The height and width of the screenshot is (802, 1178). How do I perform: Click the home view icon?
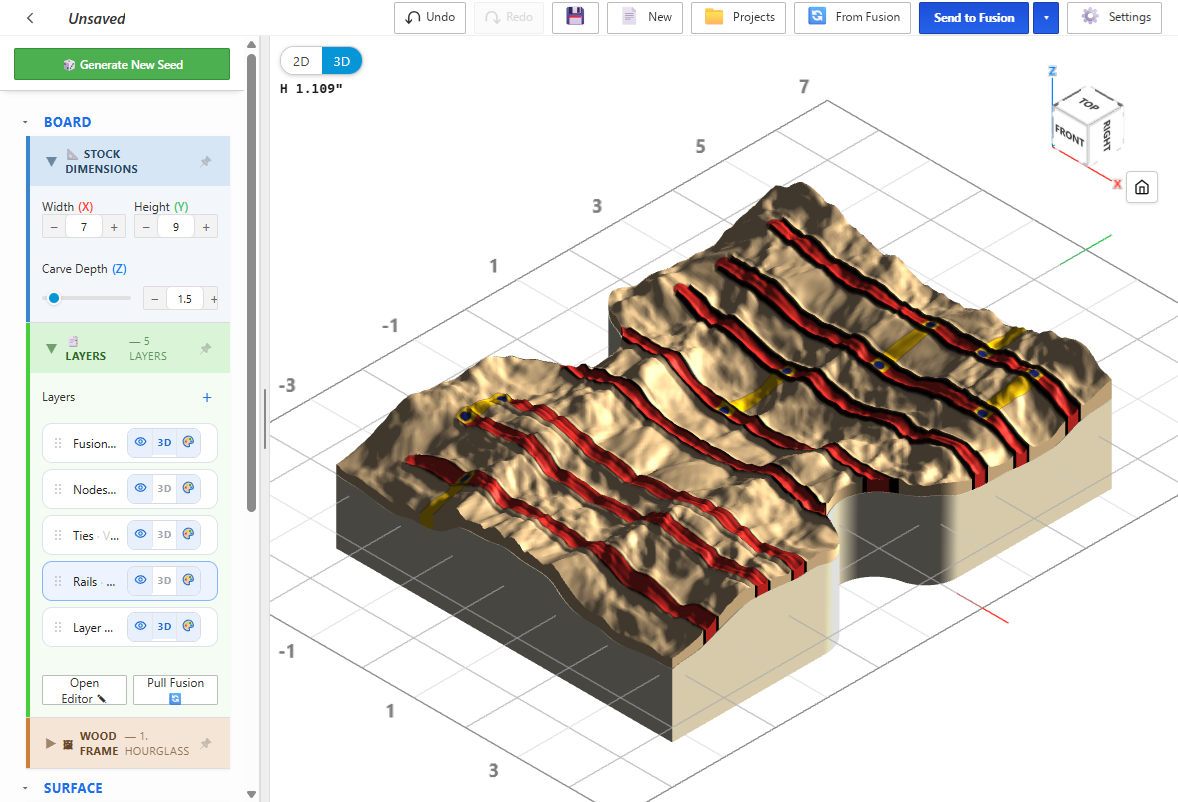(x=1142, y=187)
